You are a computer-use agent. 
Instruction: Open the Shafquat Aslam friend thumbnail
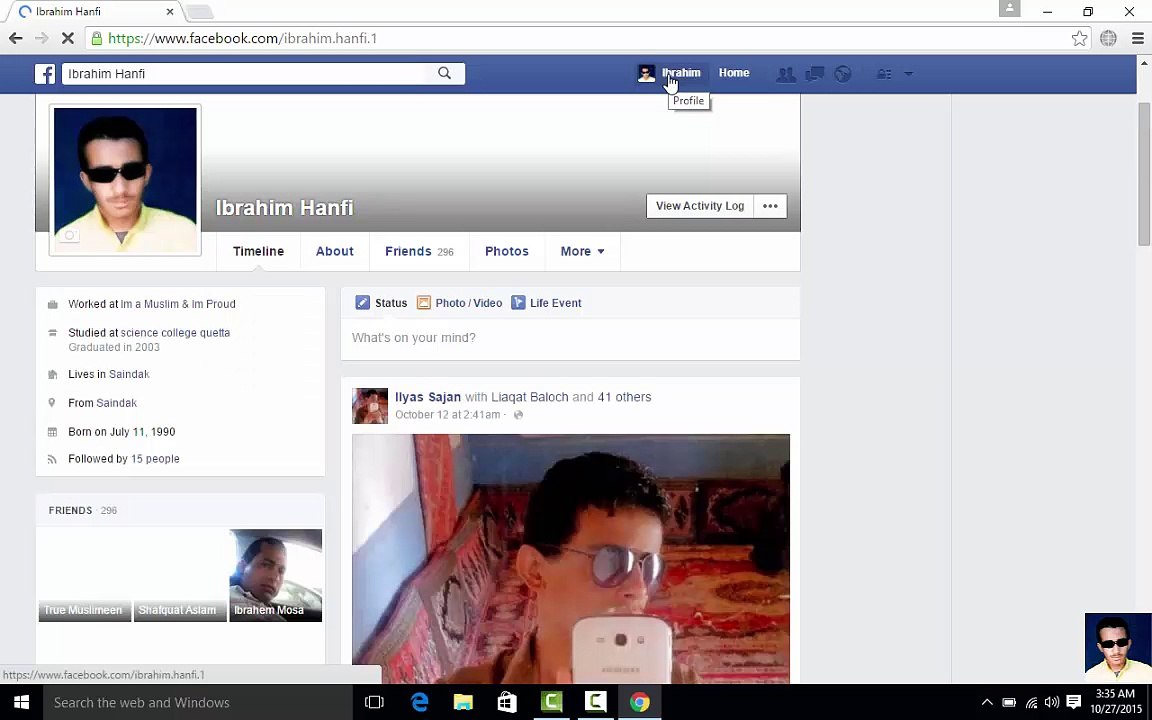point(180,575)
